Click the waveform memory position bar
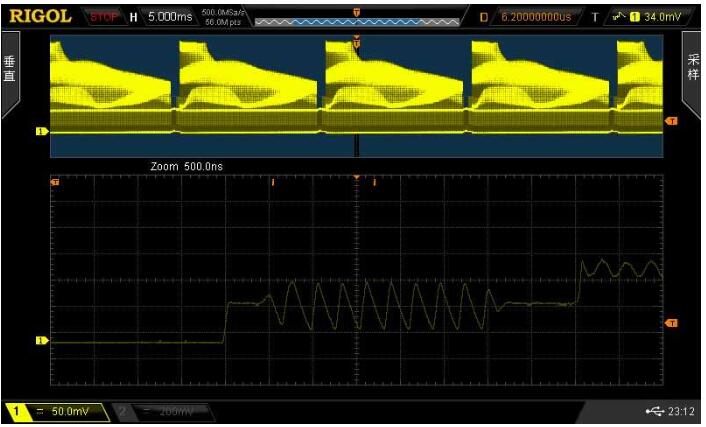The width and height of the screenshot is (706, 427). [x=355, y=20]
